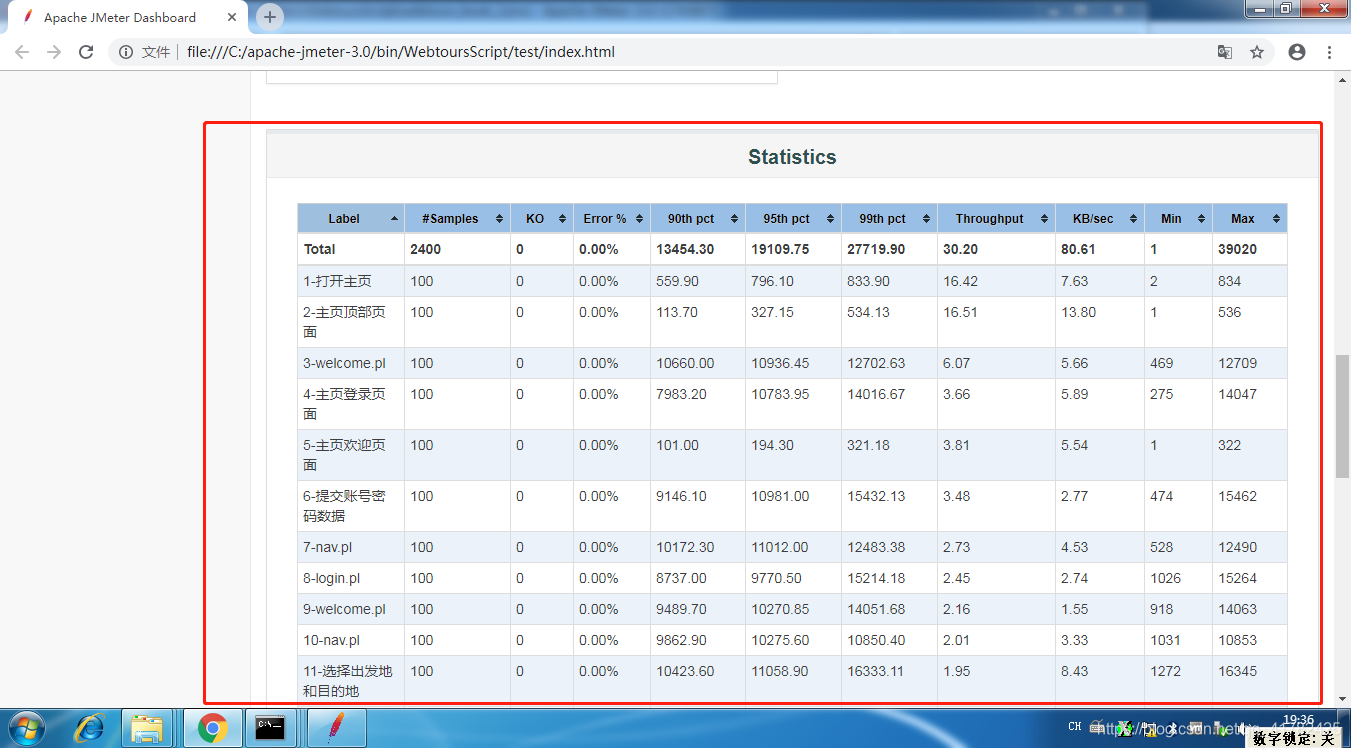Click the Total samples value 2400
Image resolution: width=1351 pixels, height=748 pixels.
pos(425,249)
